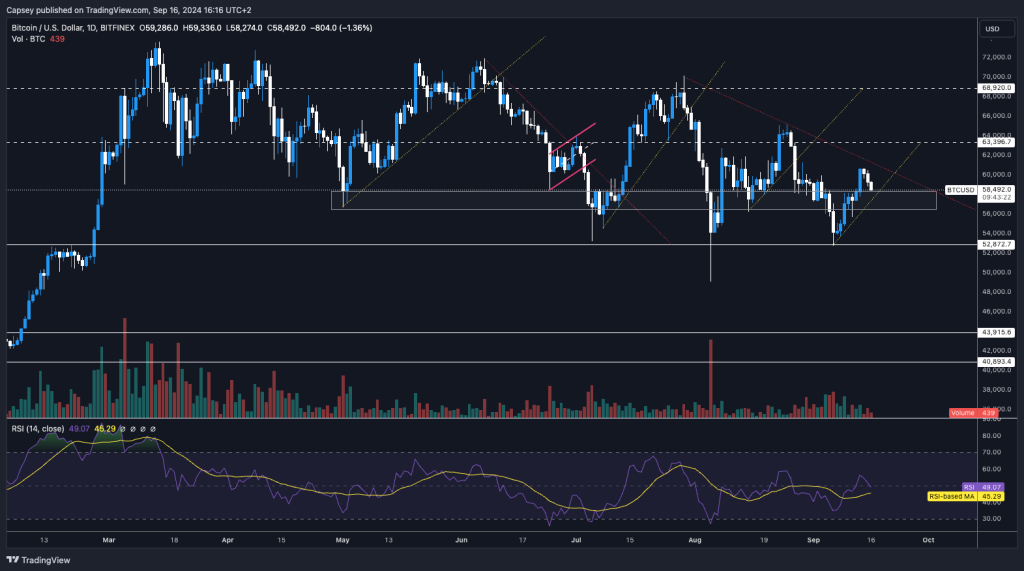Image resolution: width=1024 pixels, height=571 pixels.
Task: Click the tall red volume bar in August
Action: 710,375
